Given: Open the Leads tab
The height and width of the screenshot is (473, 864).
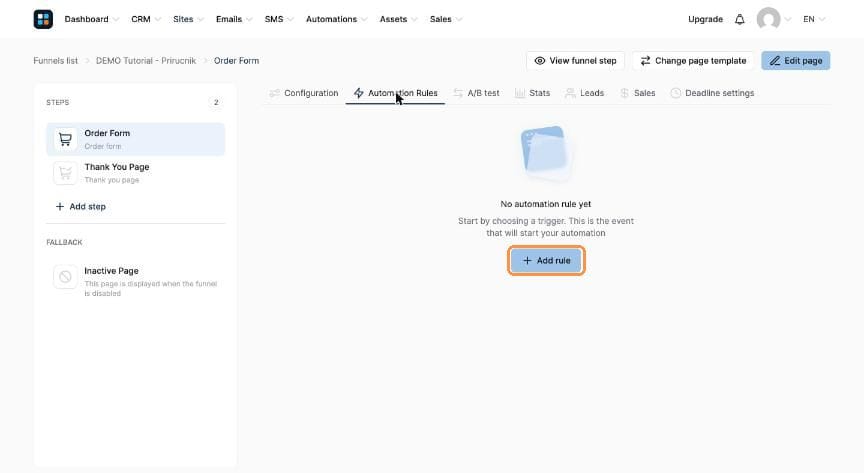Looking at the screenshot, I should pos(585,93).
